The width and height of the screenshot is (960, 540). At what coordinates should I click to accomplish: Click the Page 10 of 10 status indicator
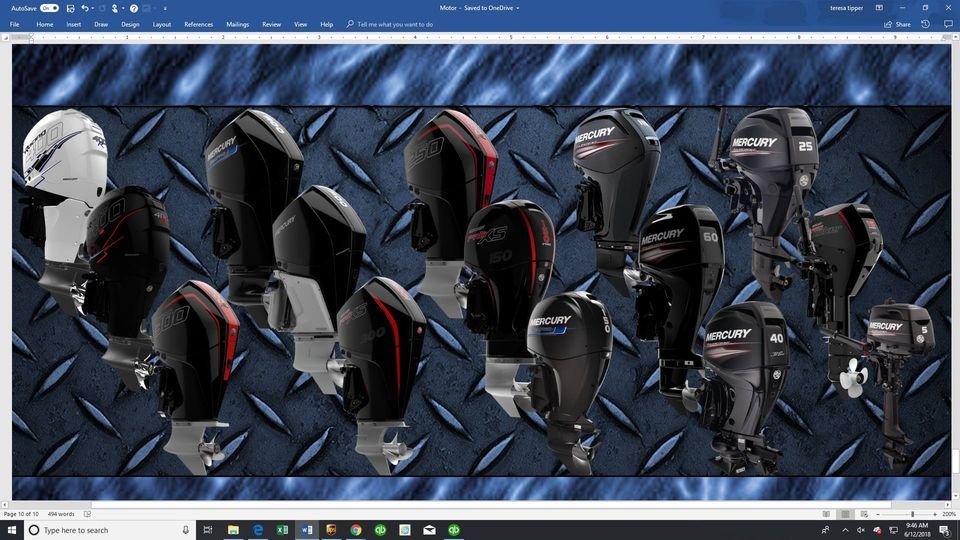21,514
